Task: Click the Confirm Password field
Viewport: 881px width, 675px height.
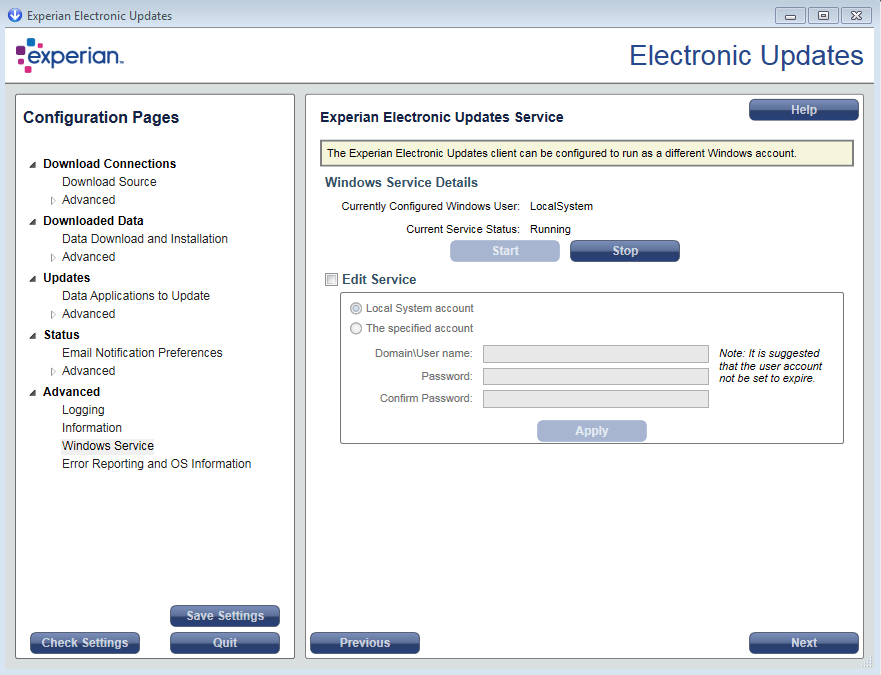Action: point(595,399)
